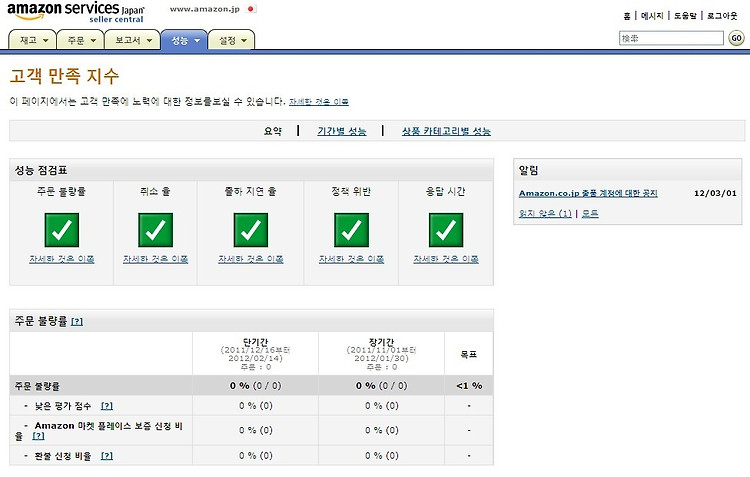750x477 pixels.
Task: Click the green checkmark under 주문 불량률
Action: click(x=62, y=230)
